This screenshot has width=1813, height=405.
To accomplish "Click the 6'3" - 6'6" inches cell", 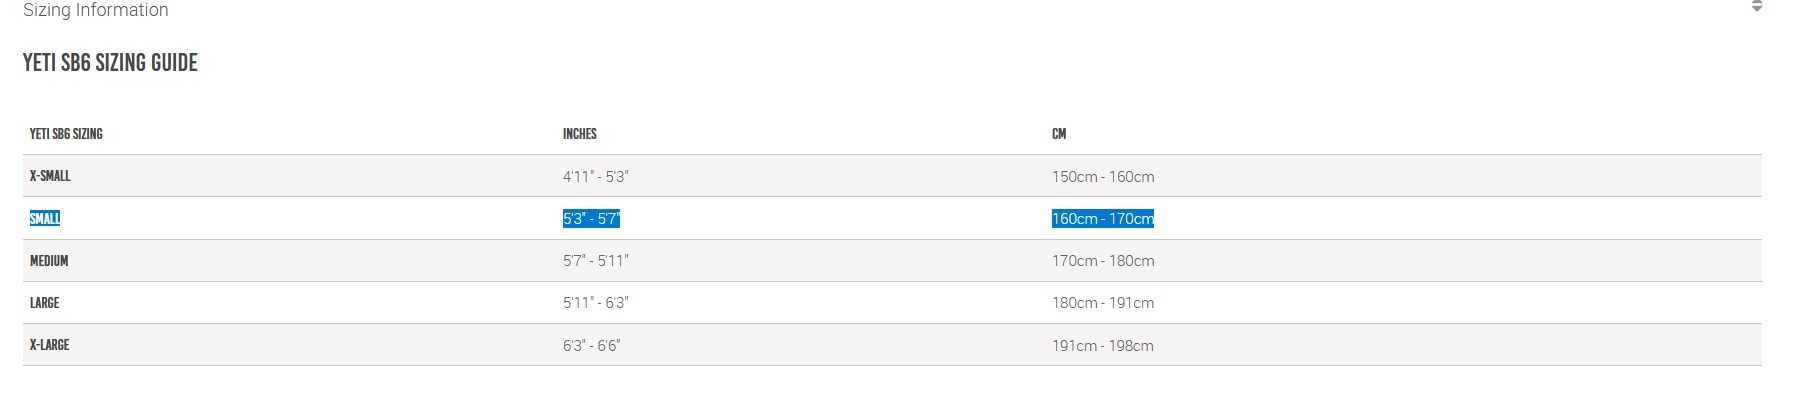I will (591, 346).
